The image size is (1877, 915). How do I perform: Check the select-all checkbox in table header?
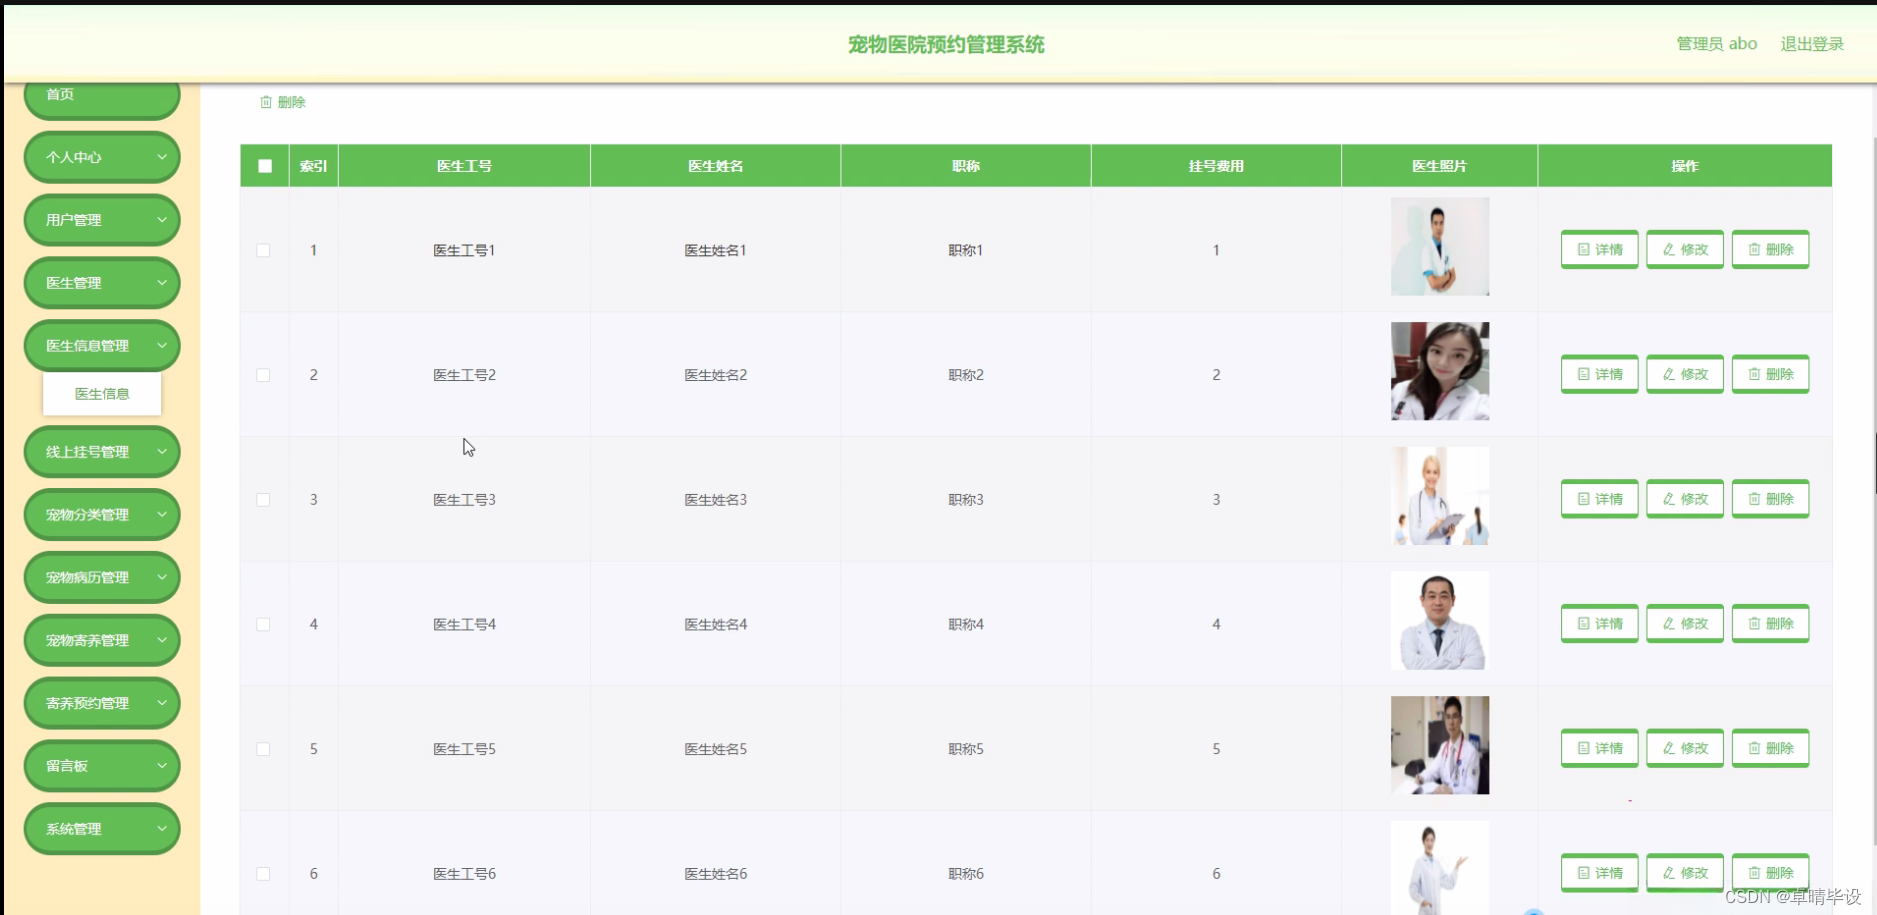point(264,165)
